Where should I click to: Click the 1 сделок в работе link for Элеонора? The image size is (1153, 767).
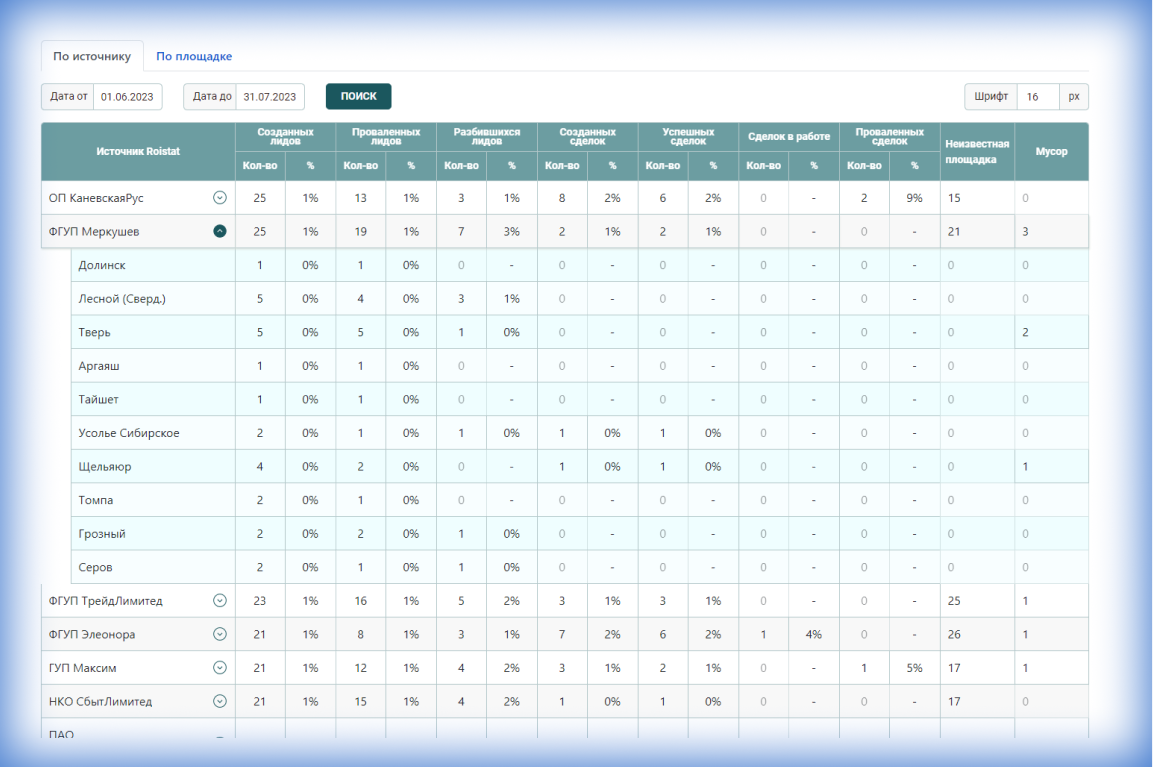(x=763, y=634)
